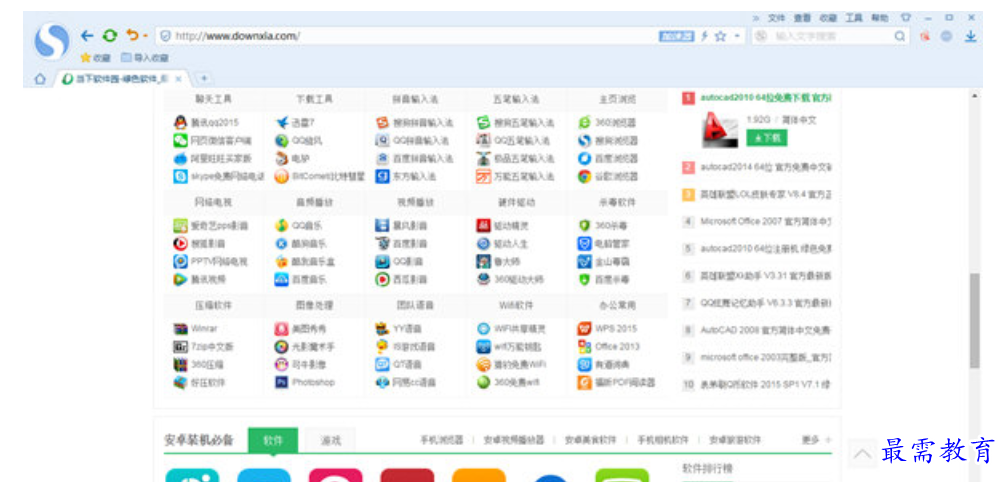Open the 文件 menu

(777, 18)
